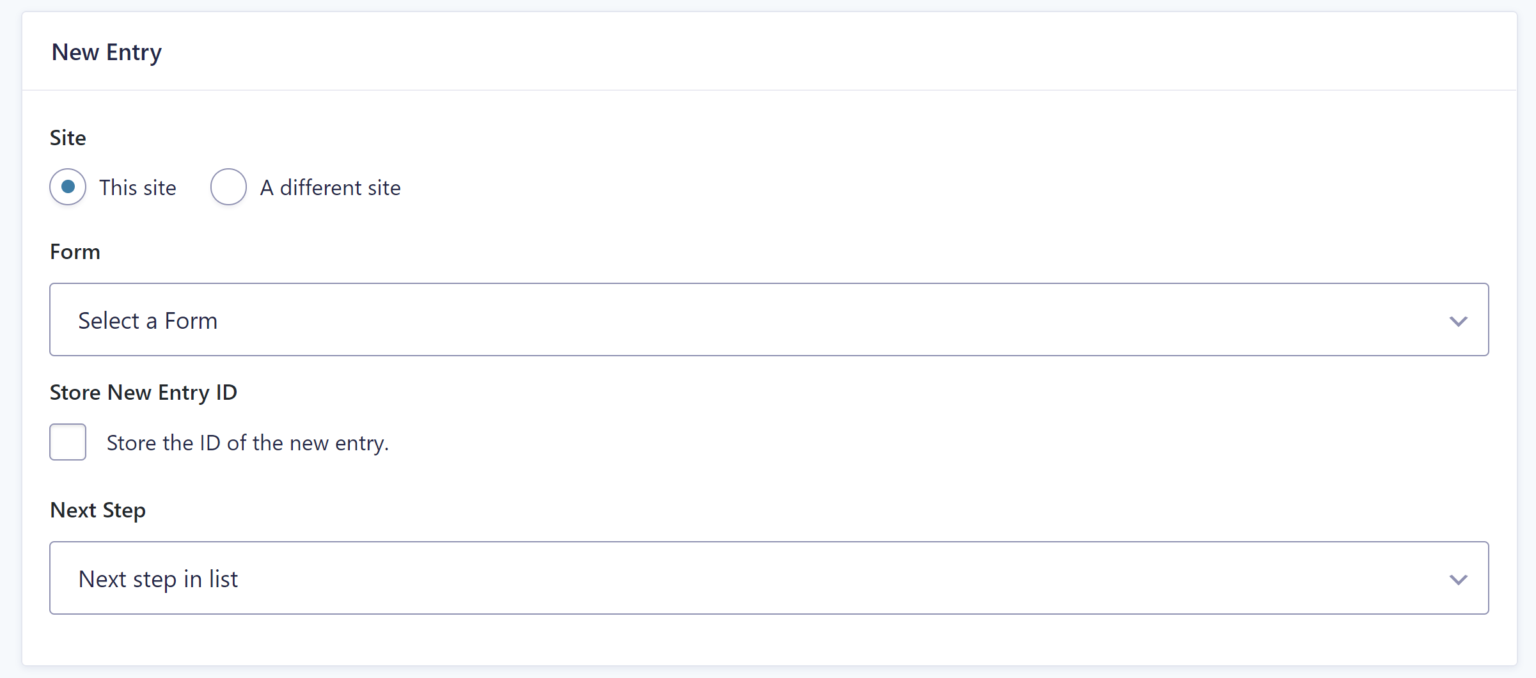Click the "New Entry" panel heading
The height and width of the screenshot is (678, 1536).
click(106, 52)
